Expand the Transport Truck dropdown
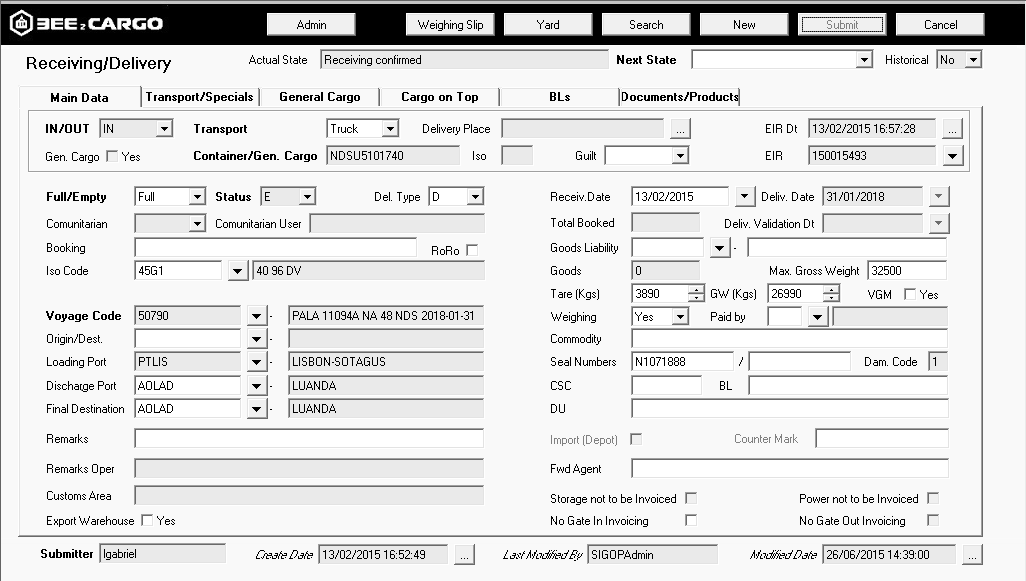The height and width of the screenshot is (581, 1026). click(x=390, y=129)
